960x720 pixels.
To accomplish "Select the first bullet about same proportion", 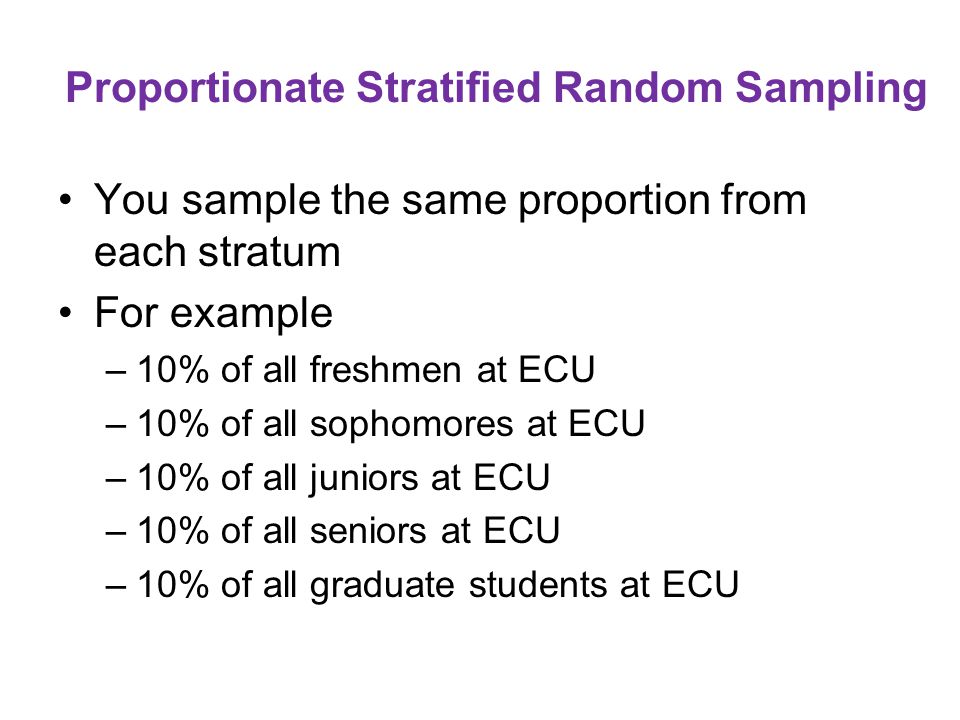I will (450, 225).
